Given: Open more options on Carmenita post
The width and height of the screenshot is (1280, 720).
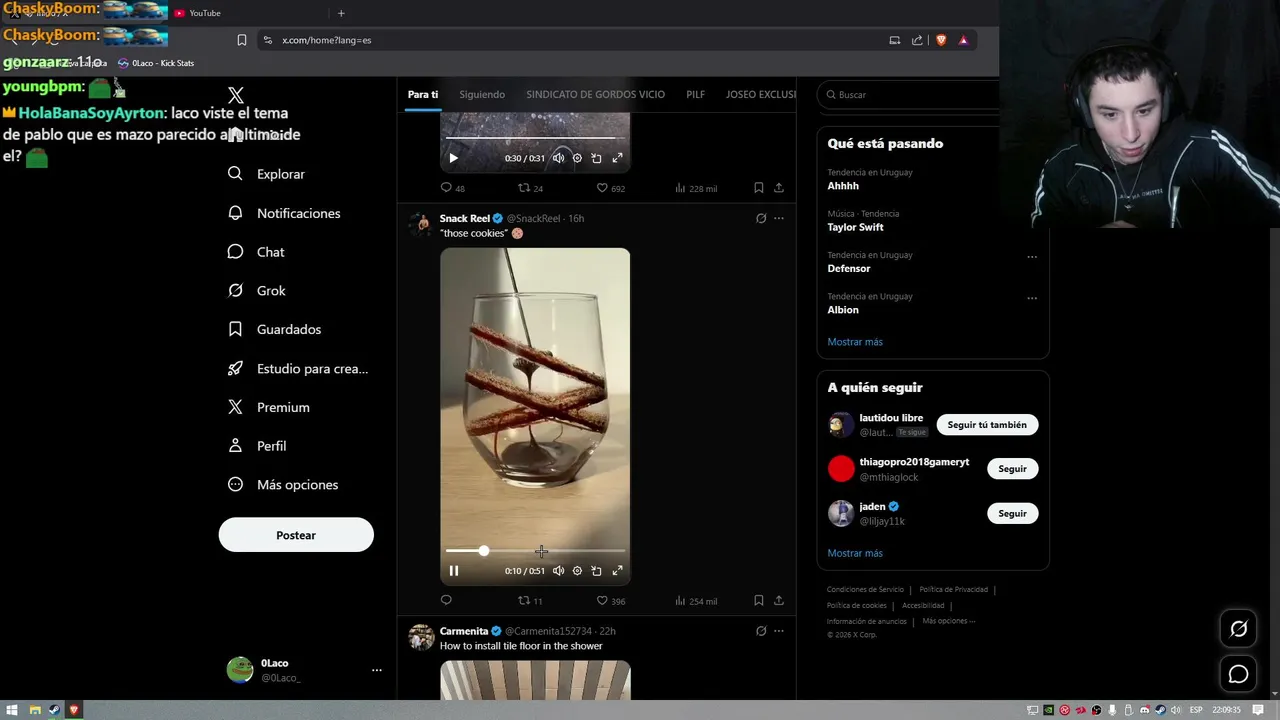Looking at the screenshot, I should (779, 631).
